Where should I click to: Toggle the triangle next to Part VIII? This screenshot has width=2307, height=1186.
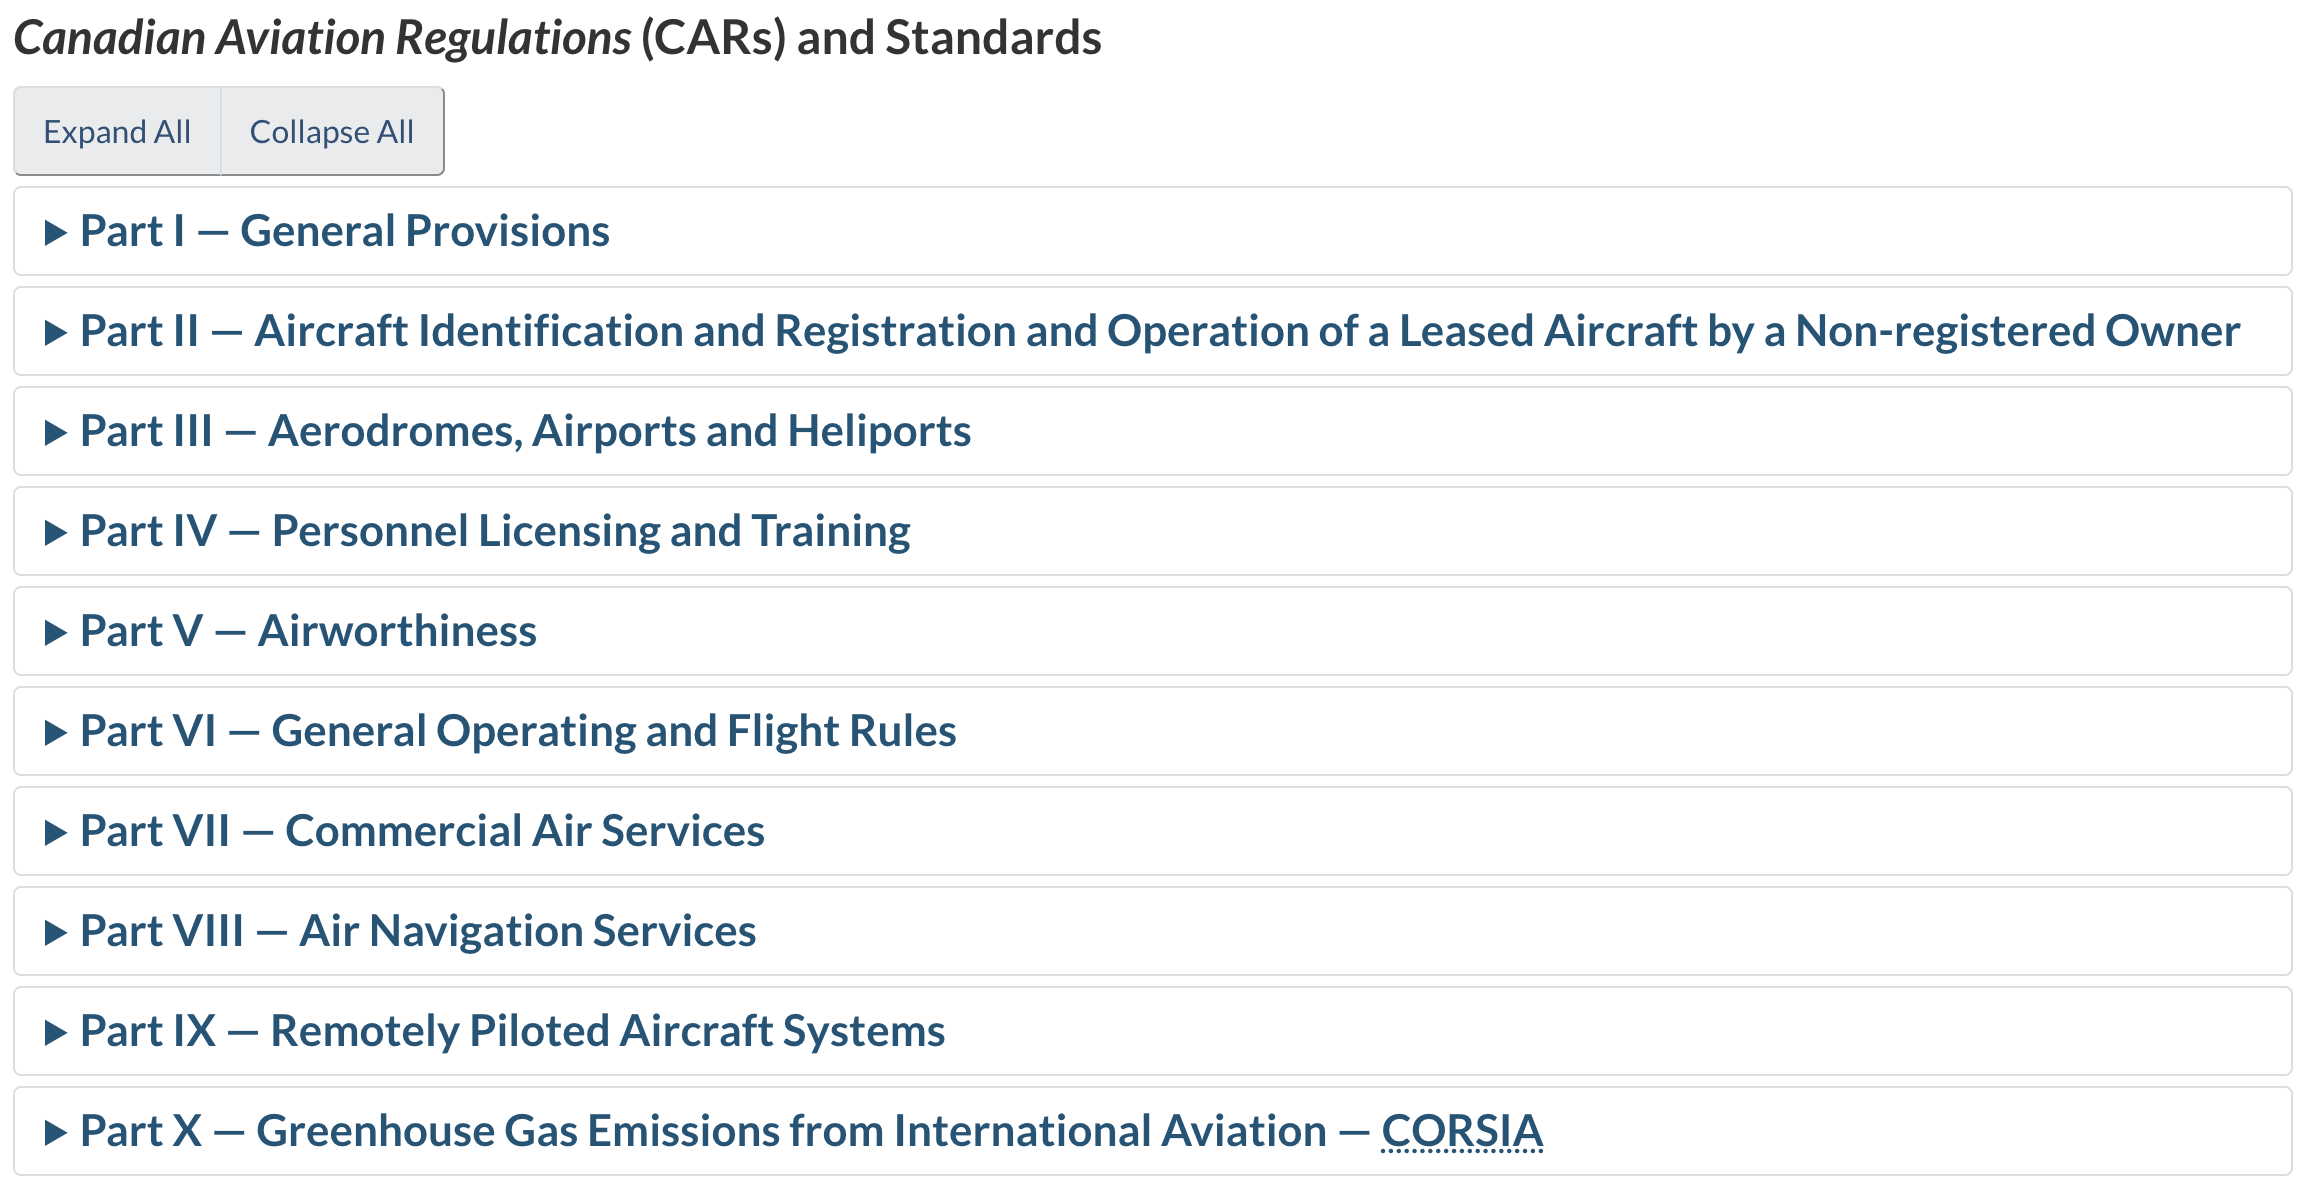pos(56,933)
